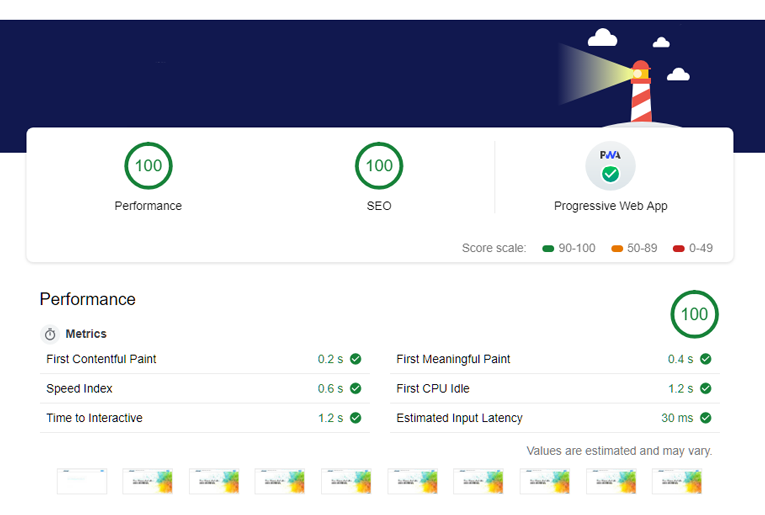This screenshot has height=515, width=765.
Task: Click green check next to Estimated Input Latency
Action: pos(705,418)
